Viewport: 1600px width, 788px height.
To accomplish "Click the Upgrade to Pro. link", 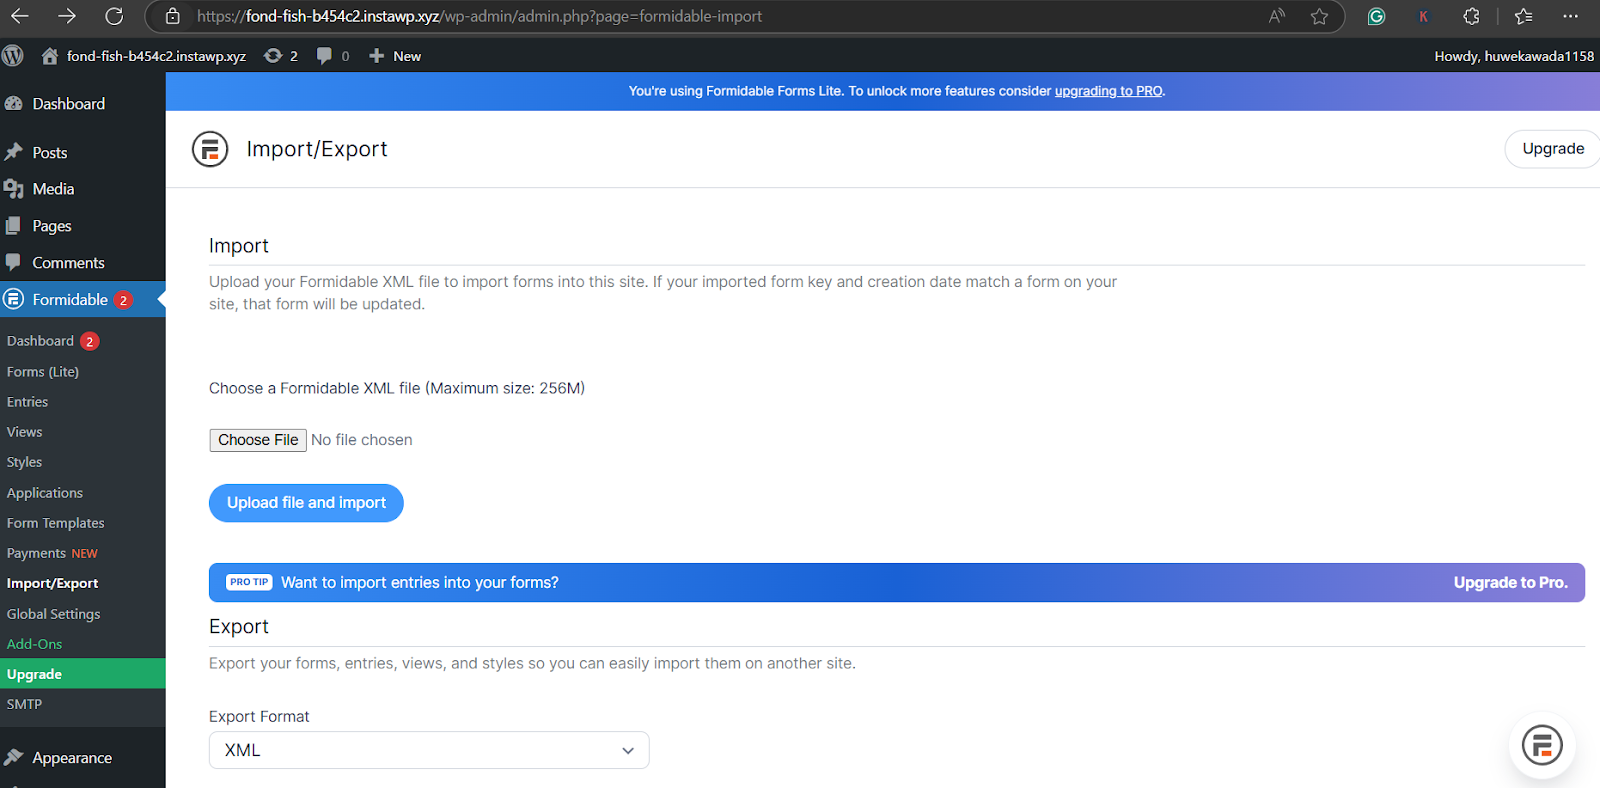I will click(1510, 583).
